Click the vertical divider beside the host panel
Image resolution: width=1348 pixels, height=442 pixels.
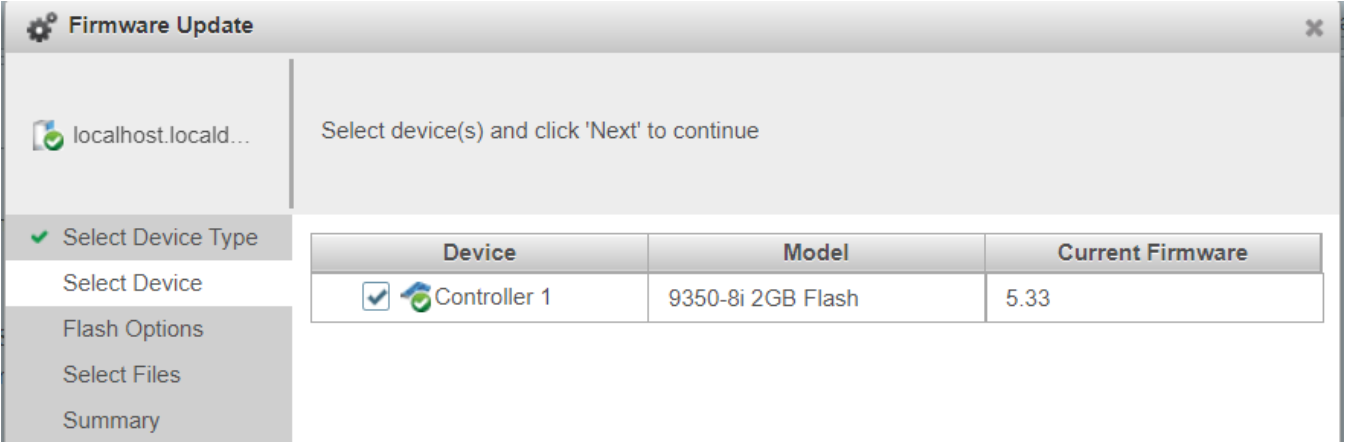(291, 132)
